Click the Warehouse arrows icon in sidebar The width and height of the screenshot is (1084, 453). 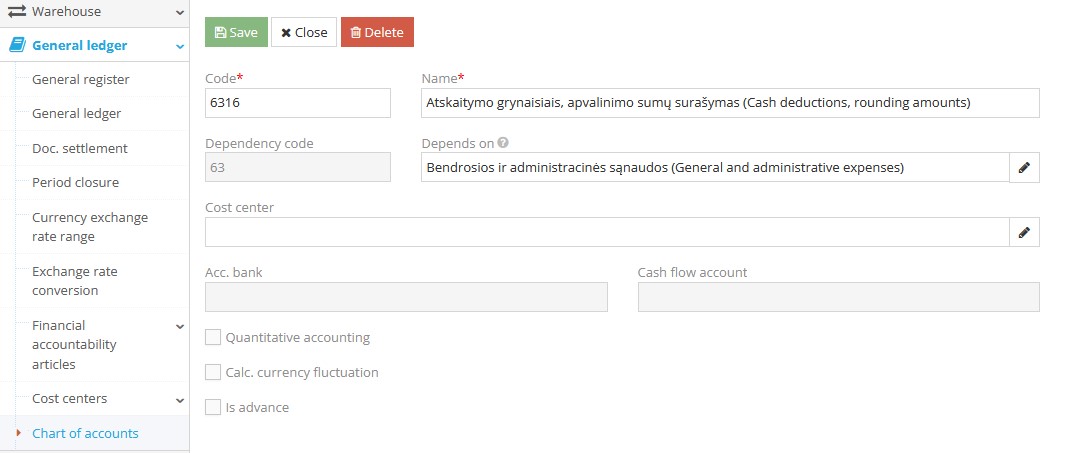coord(17,12)
